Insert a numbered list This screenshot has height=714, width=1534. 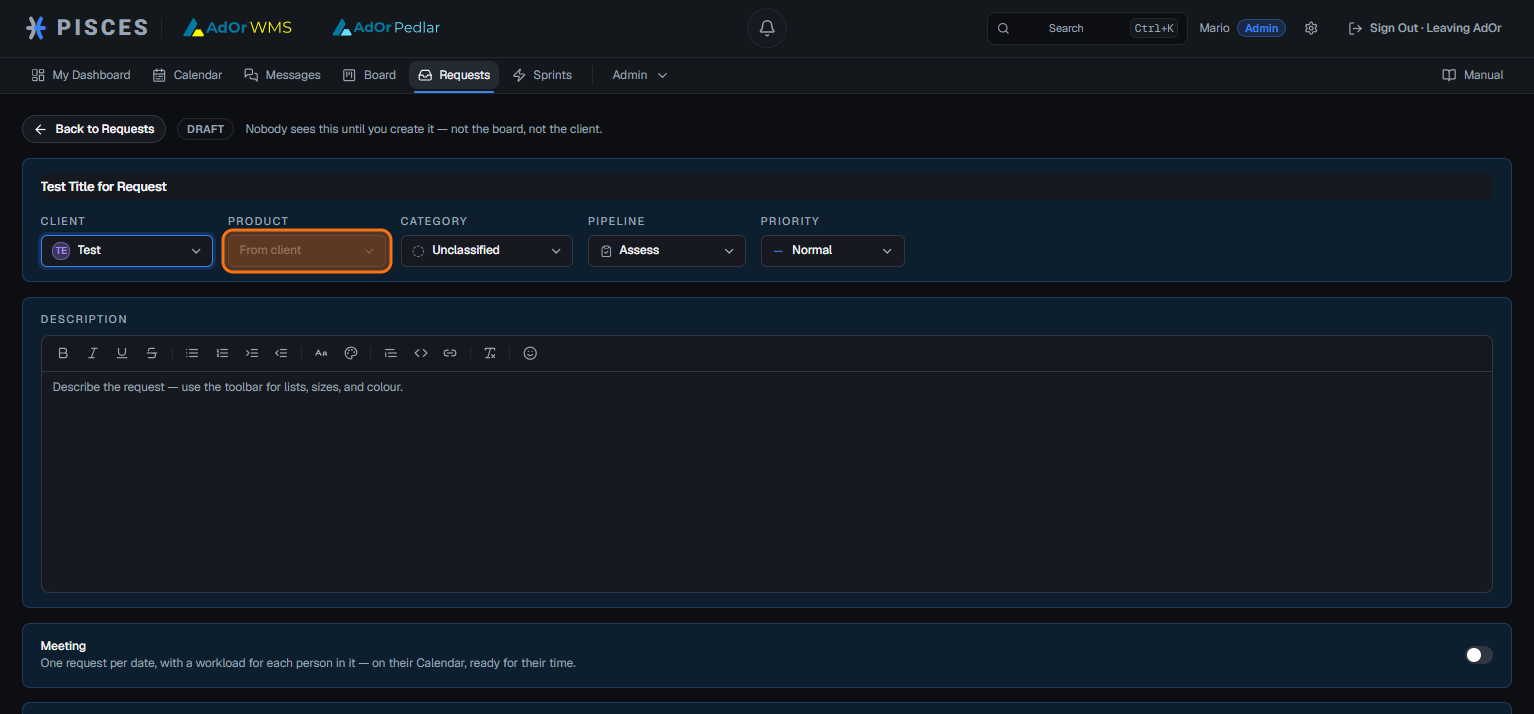click(x=222, y=353)
